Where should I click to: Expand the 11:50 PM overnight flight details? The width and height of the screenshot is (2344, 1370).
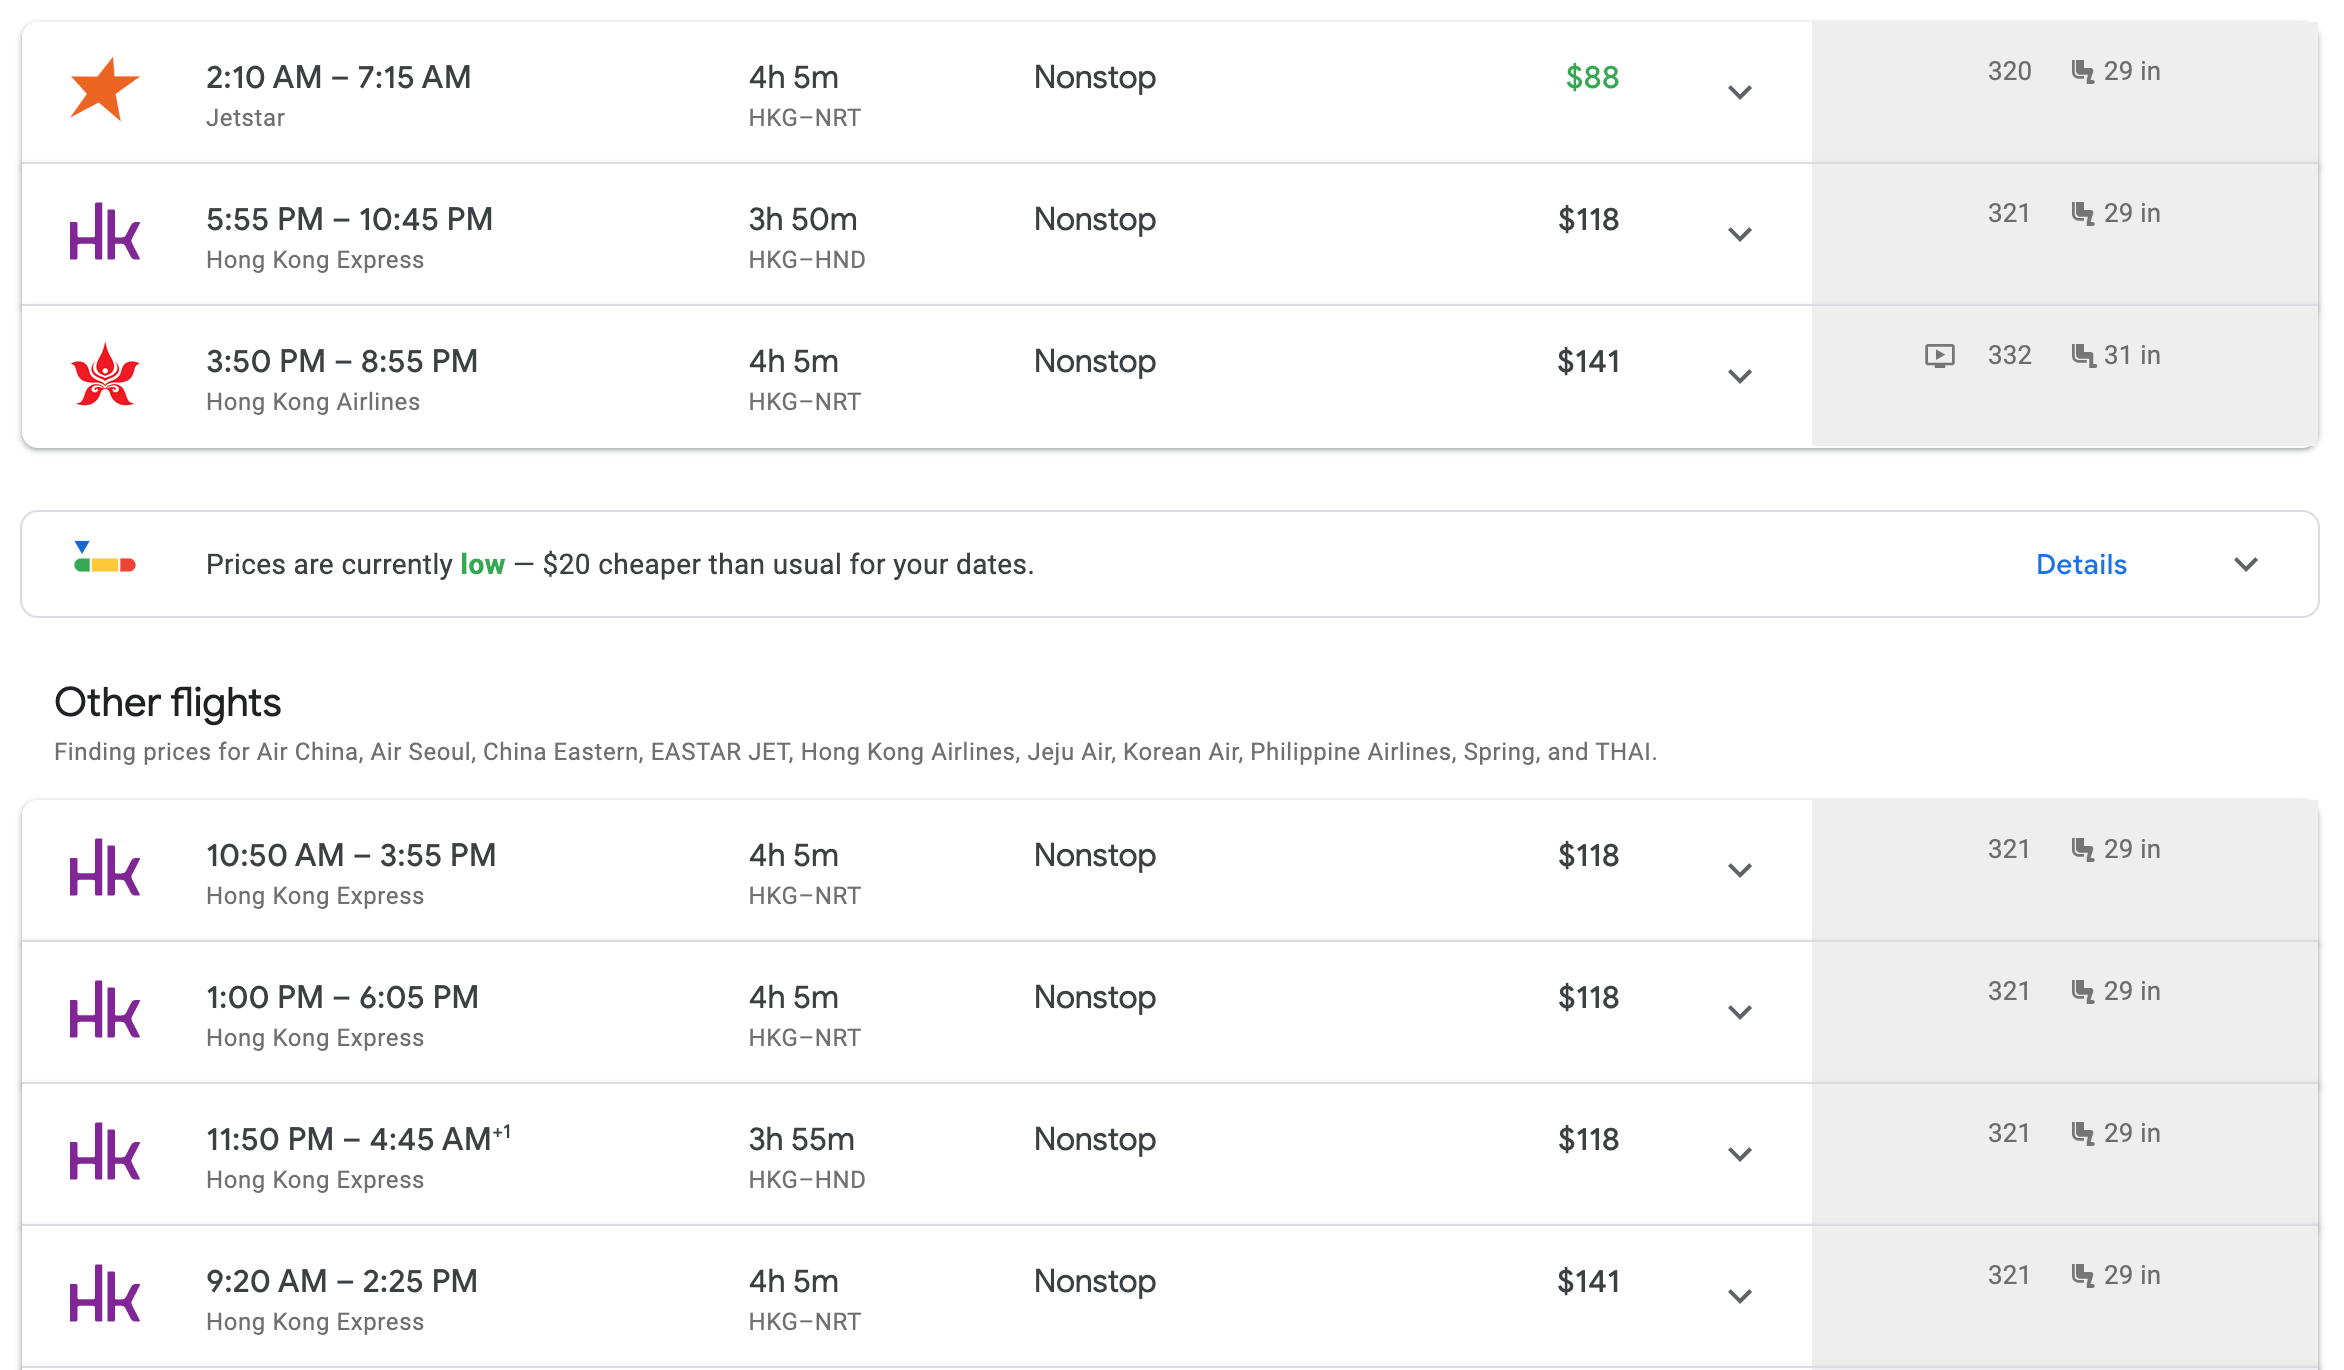pos(1740,1154)
